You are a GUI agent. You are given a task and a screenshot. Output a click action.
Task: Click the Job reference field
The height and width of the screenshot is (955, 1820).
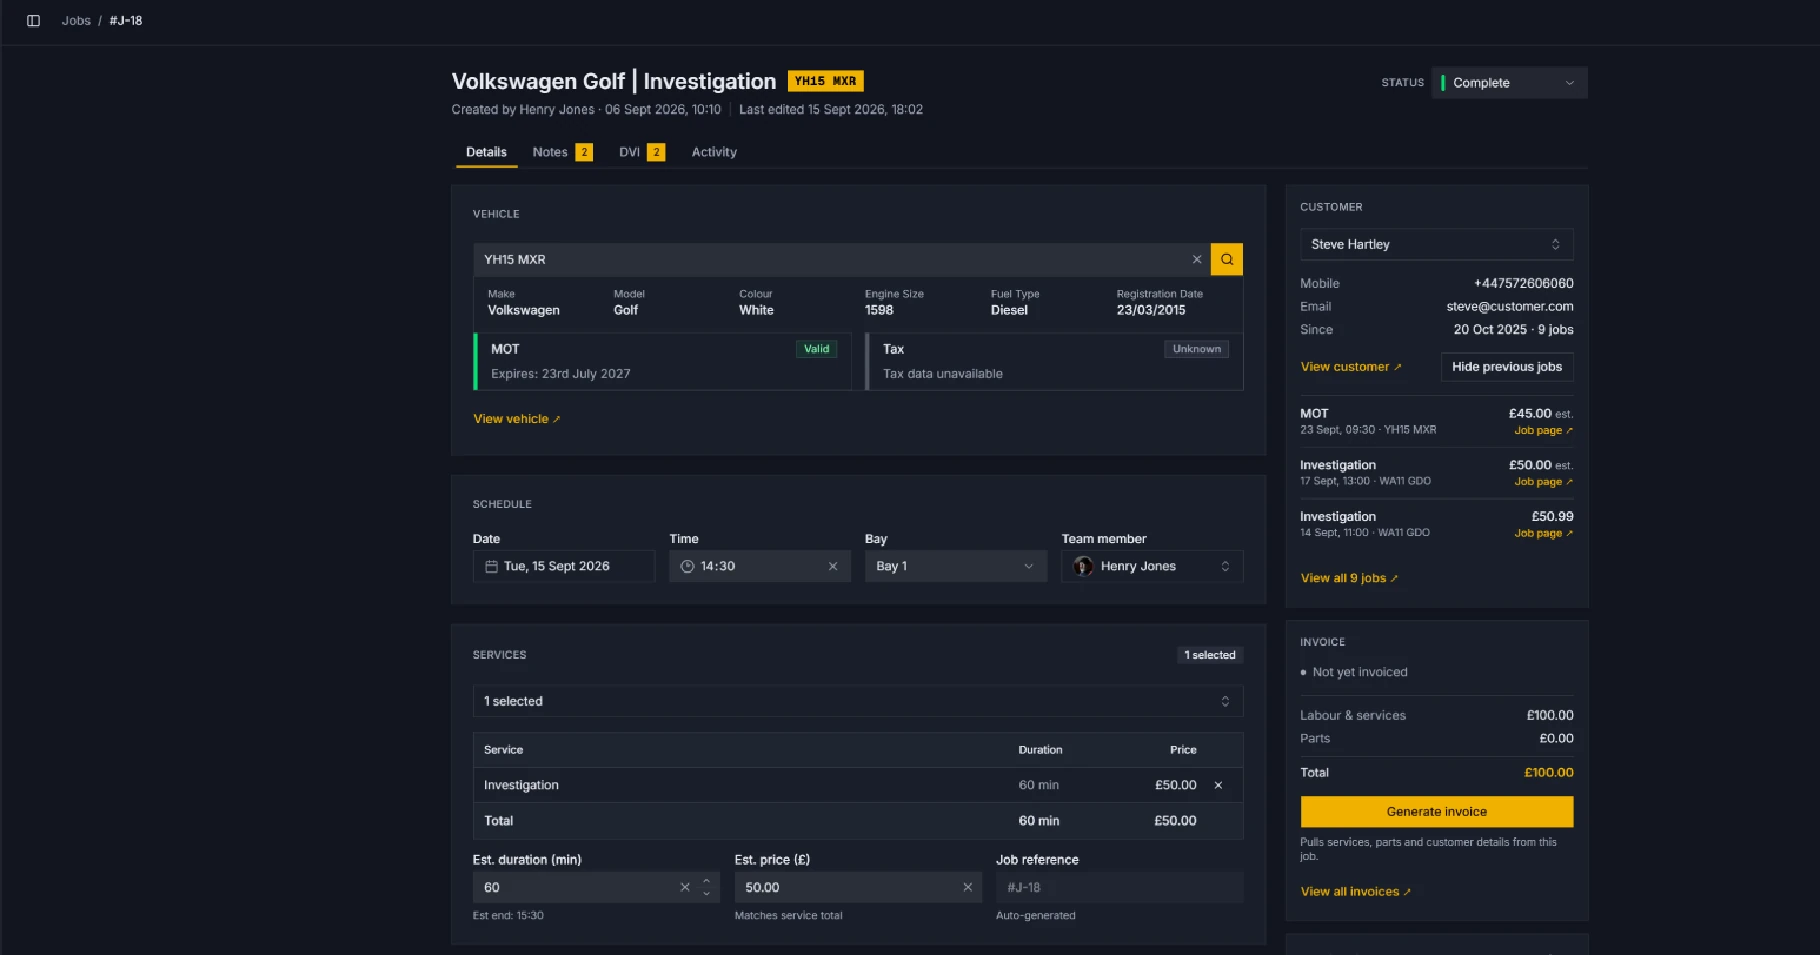pyautogui.click(x=1119, y=887)
